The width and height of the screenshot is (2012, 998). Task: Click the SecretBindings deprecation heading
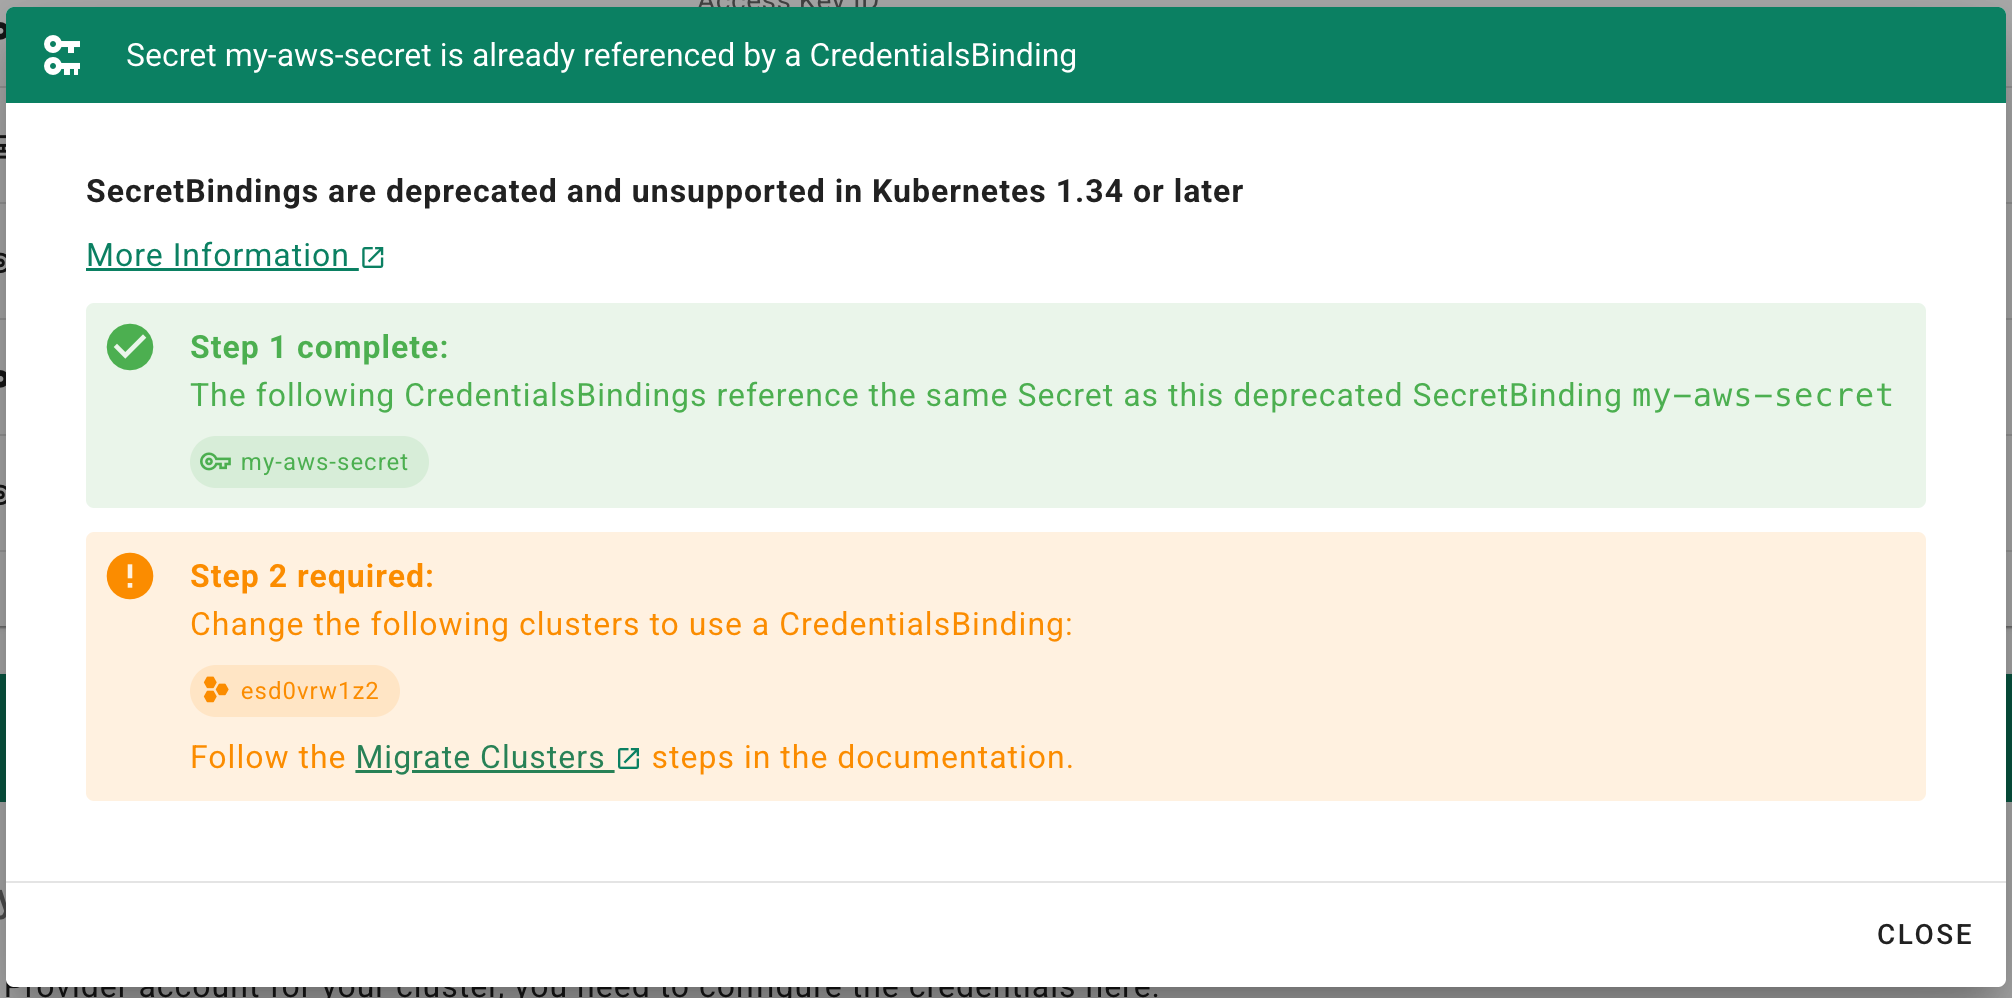coord(664,191)
